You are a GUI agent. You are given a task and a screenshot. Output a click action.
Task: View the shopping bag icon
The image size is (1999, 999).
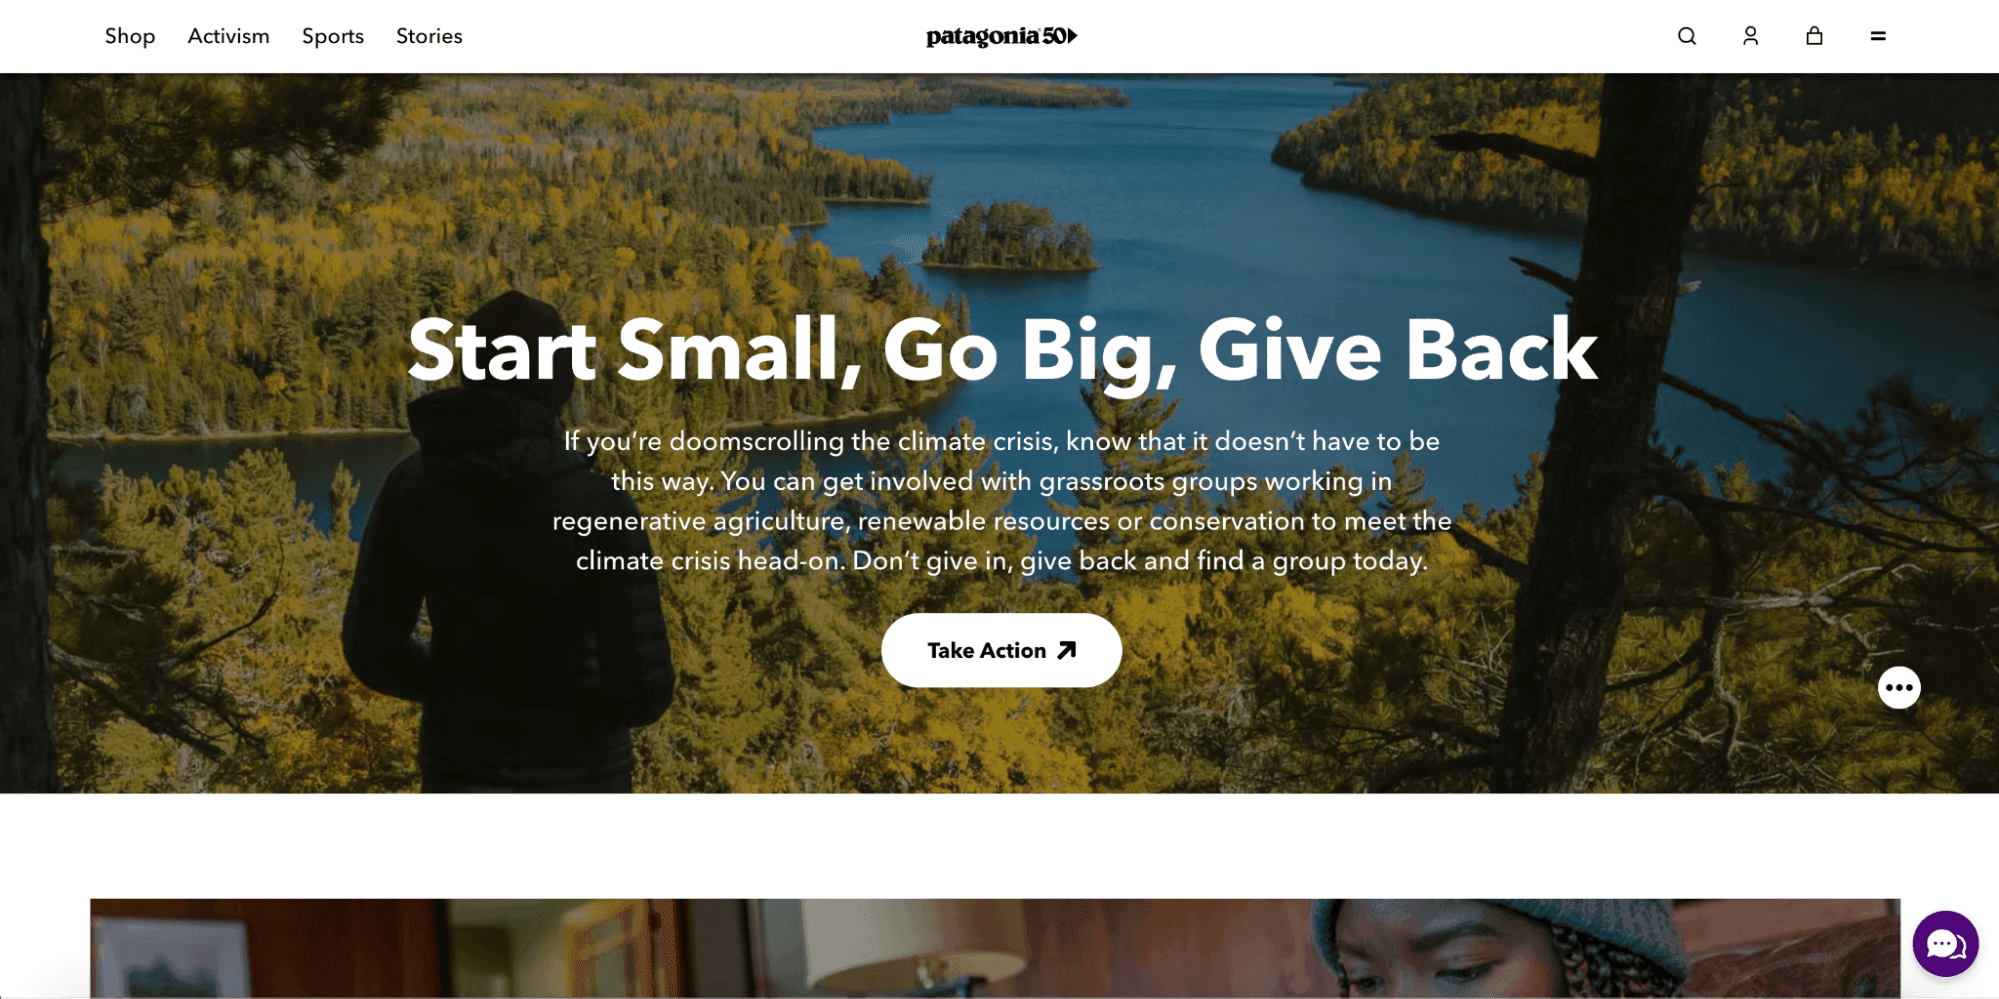1814,36
